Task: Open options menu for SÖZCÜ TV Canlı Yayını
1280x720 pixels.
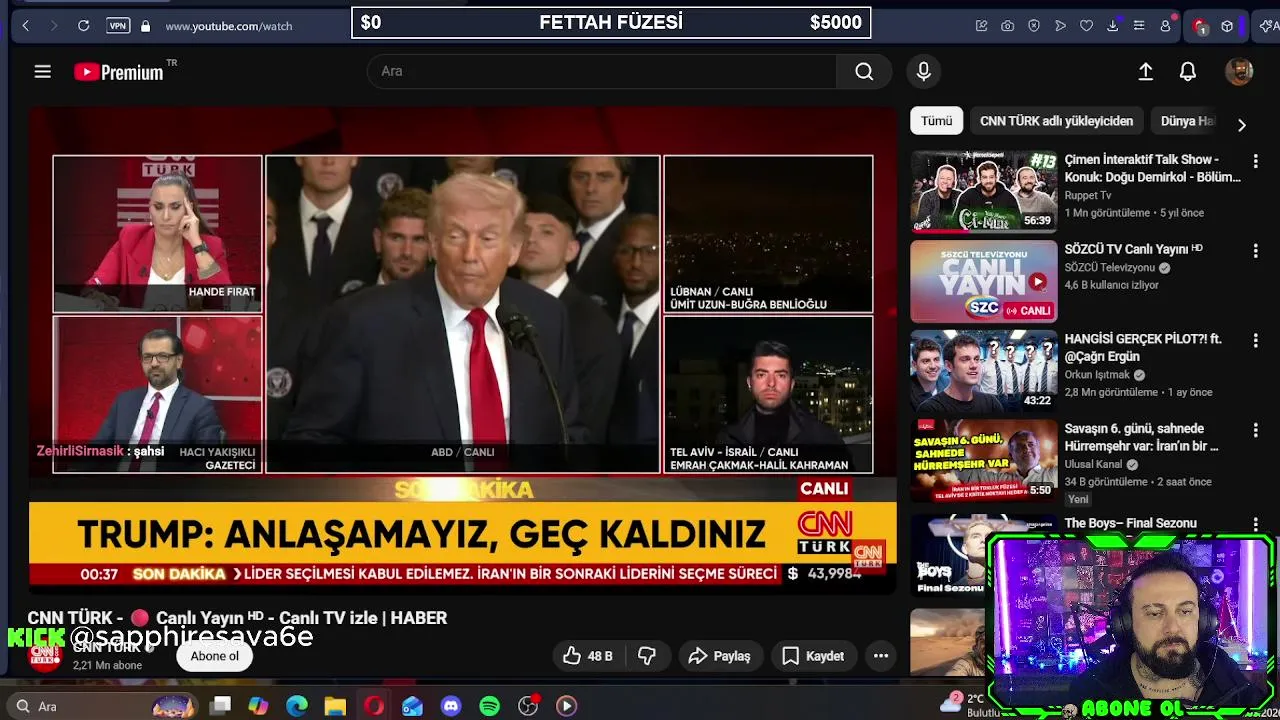Action: pos(1256,251)
